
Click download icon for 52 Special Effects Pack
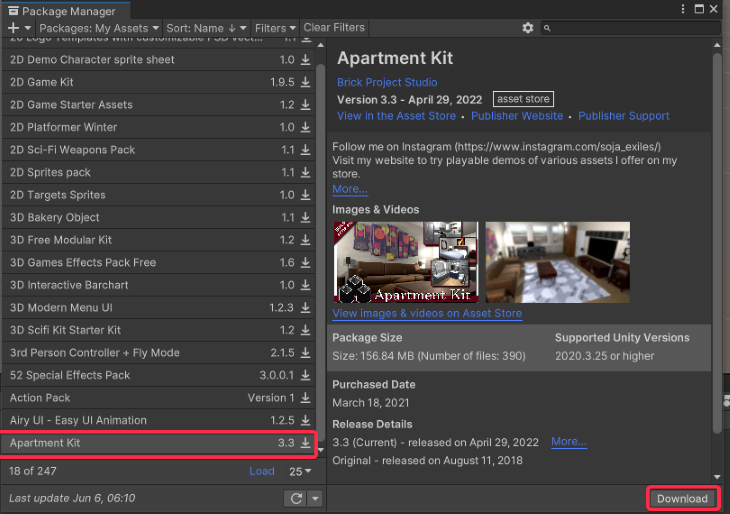pos(305,375)
